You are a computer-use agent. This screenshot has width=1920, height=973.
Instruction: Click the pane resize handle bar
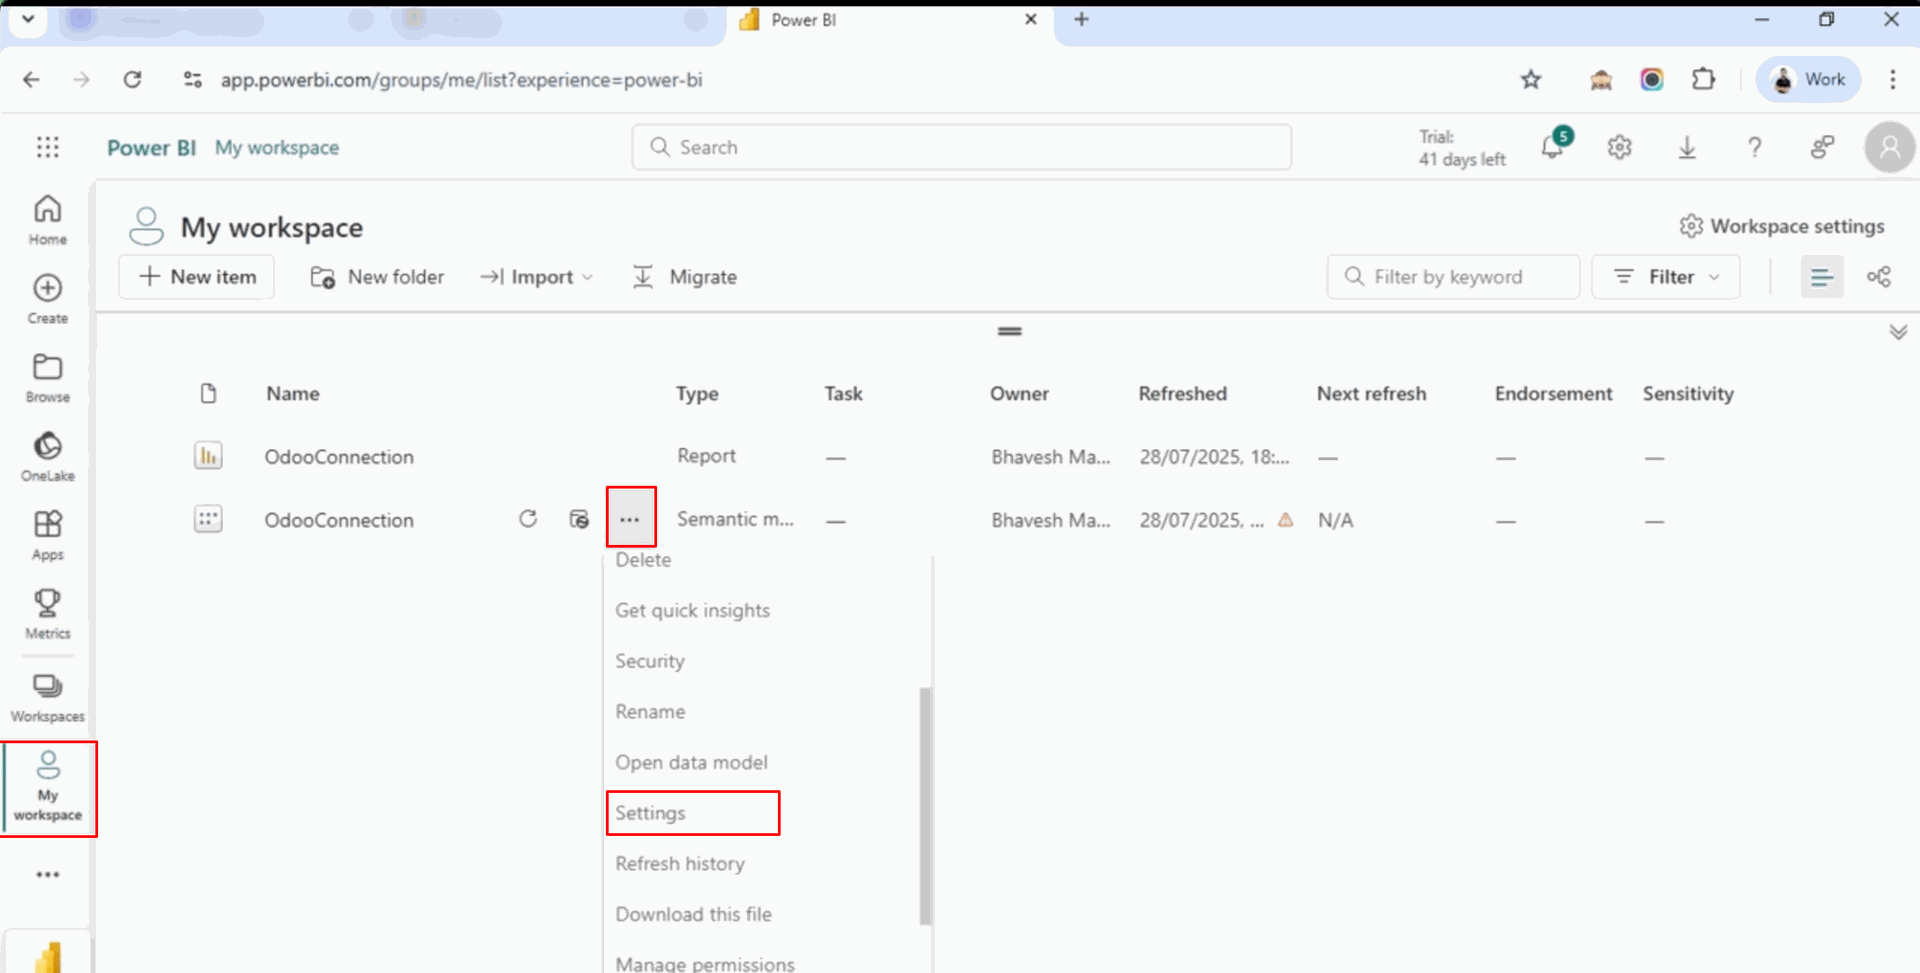tap(1010, 331)
